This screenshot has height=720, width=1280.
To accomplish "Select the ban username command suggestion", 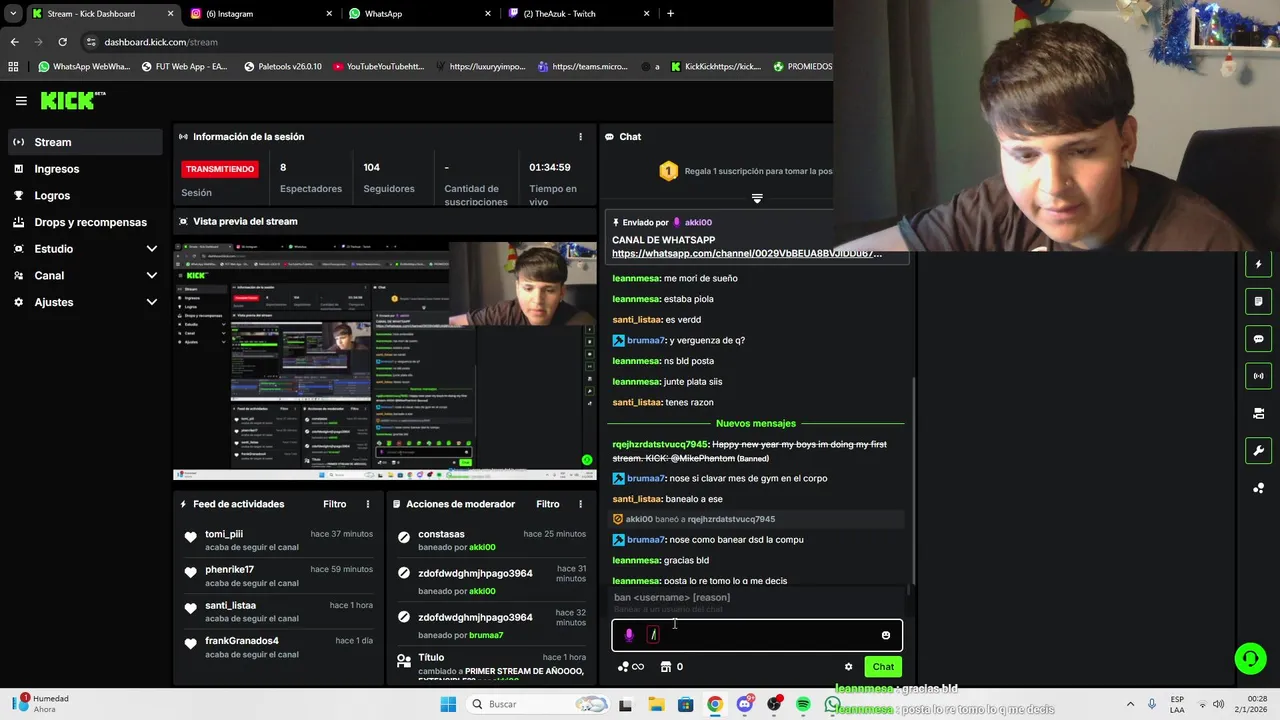I will [x=757, y=603].
